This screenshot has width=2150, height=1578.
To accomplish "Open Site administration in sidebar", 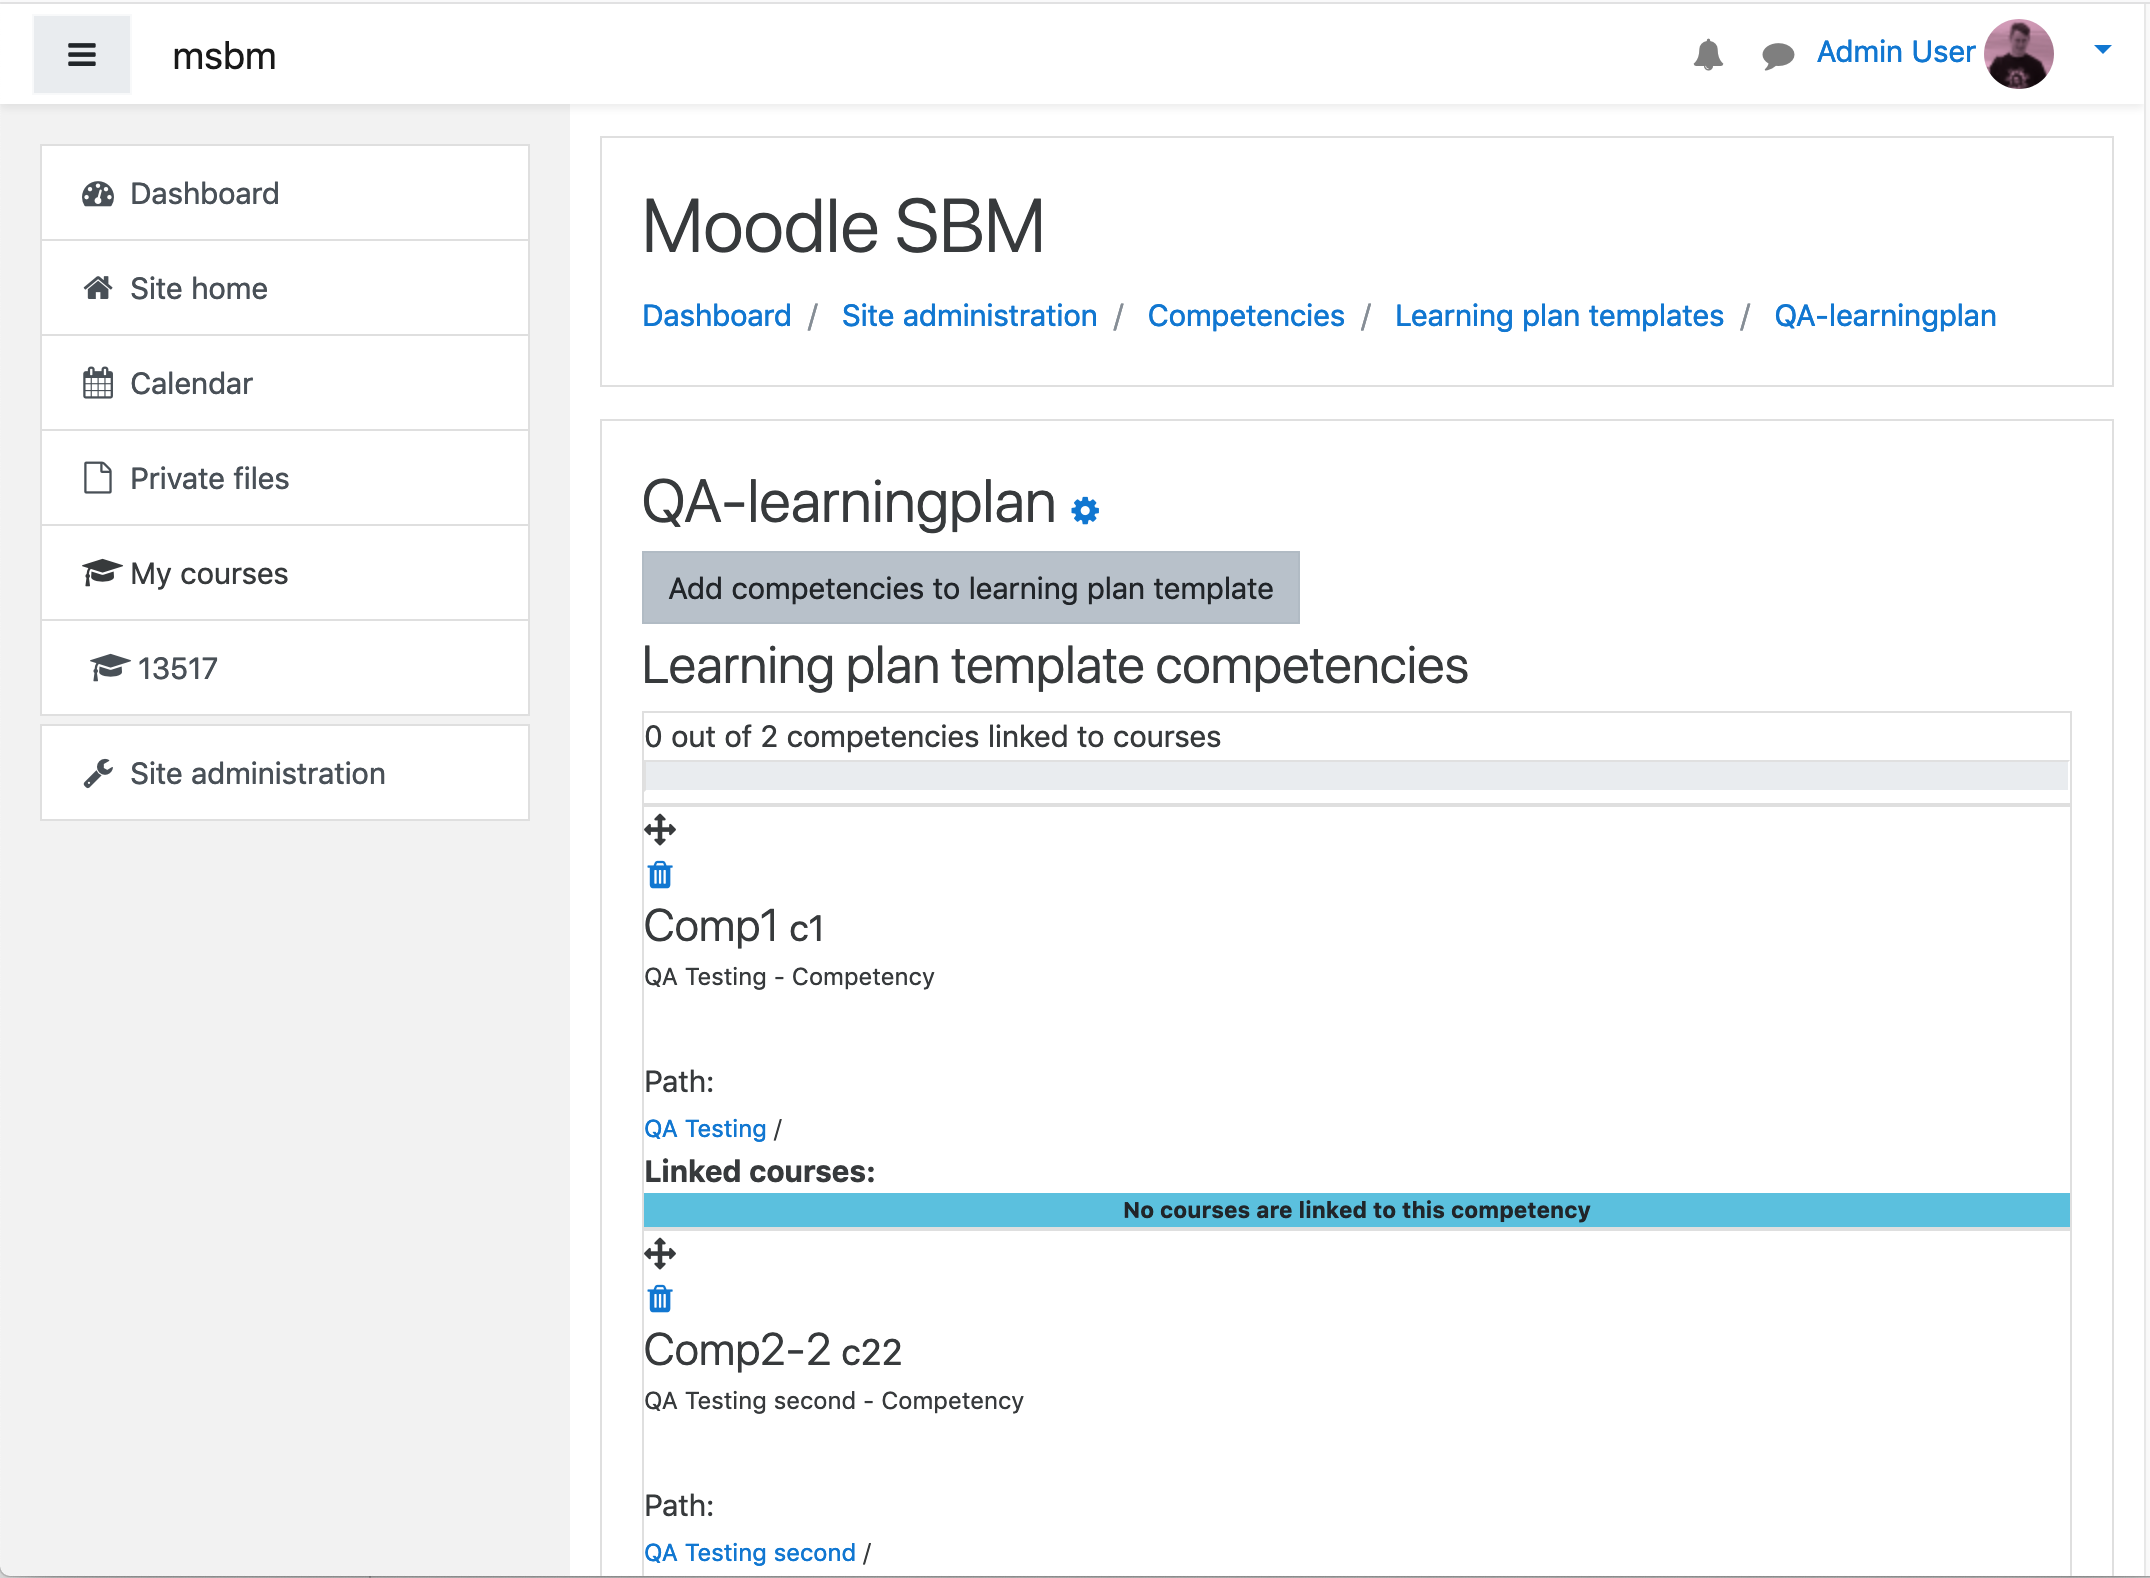I will coord(285,773).
